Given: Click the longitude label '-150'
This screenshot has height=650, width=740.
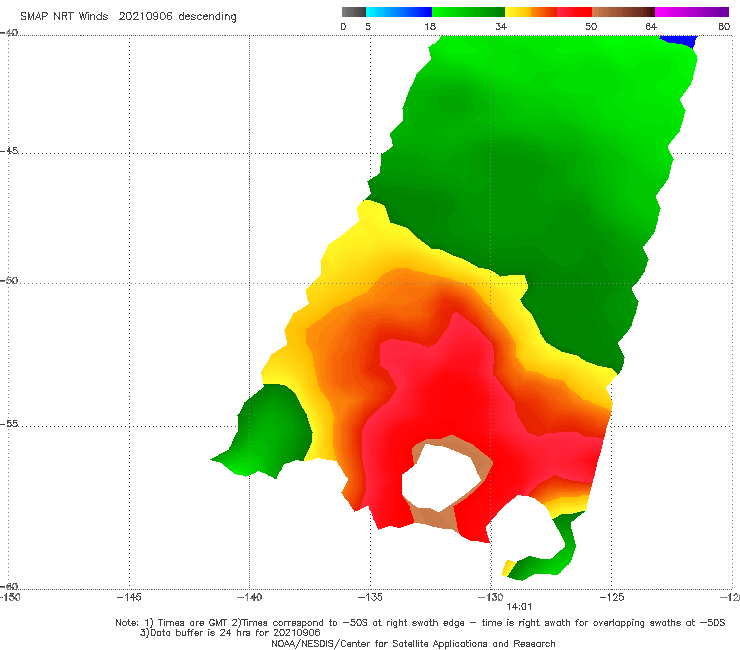Looking at the screenshot, I should point(10,597).
